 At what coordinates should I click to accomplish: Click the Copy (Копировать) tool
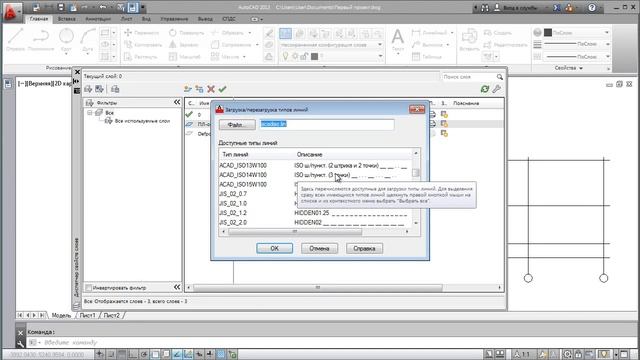tap(143, 44)
